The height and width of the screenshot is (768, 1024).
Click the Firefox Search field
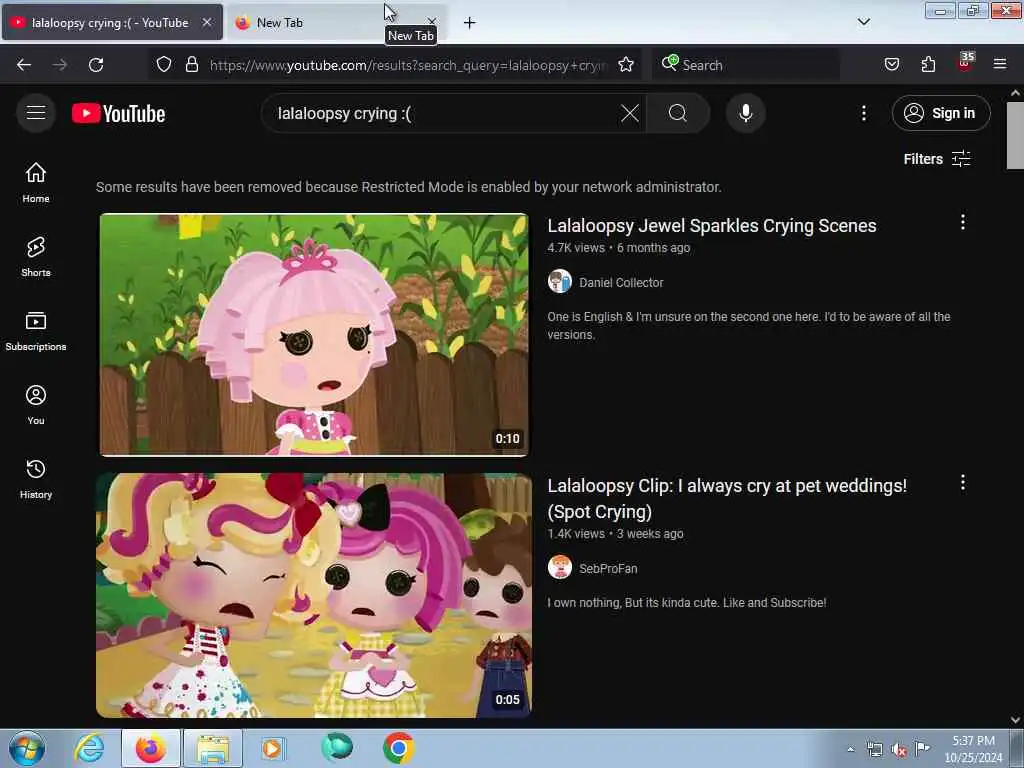[746, 65]
